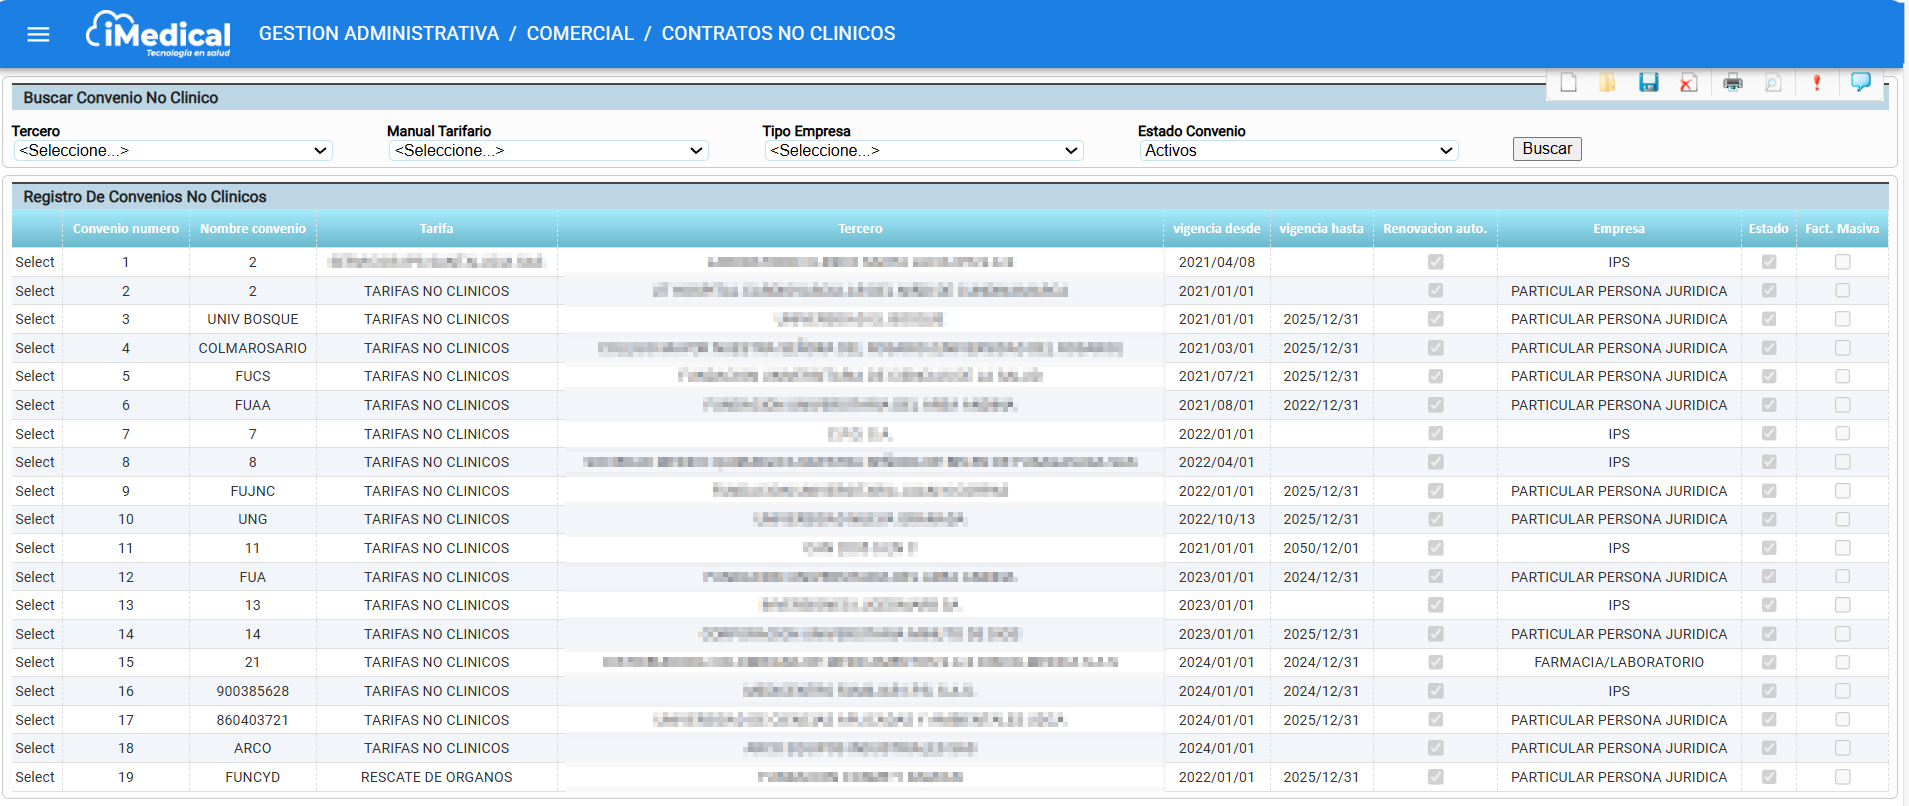Screen dimensions: 1909x806
Task: Toggle Fact. Masiva checkbox for UNIV BOSQUE row
Action: coord(1843,319)
